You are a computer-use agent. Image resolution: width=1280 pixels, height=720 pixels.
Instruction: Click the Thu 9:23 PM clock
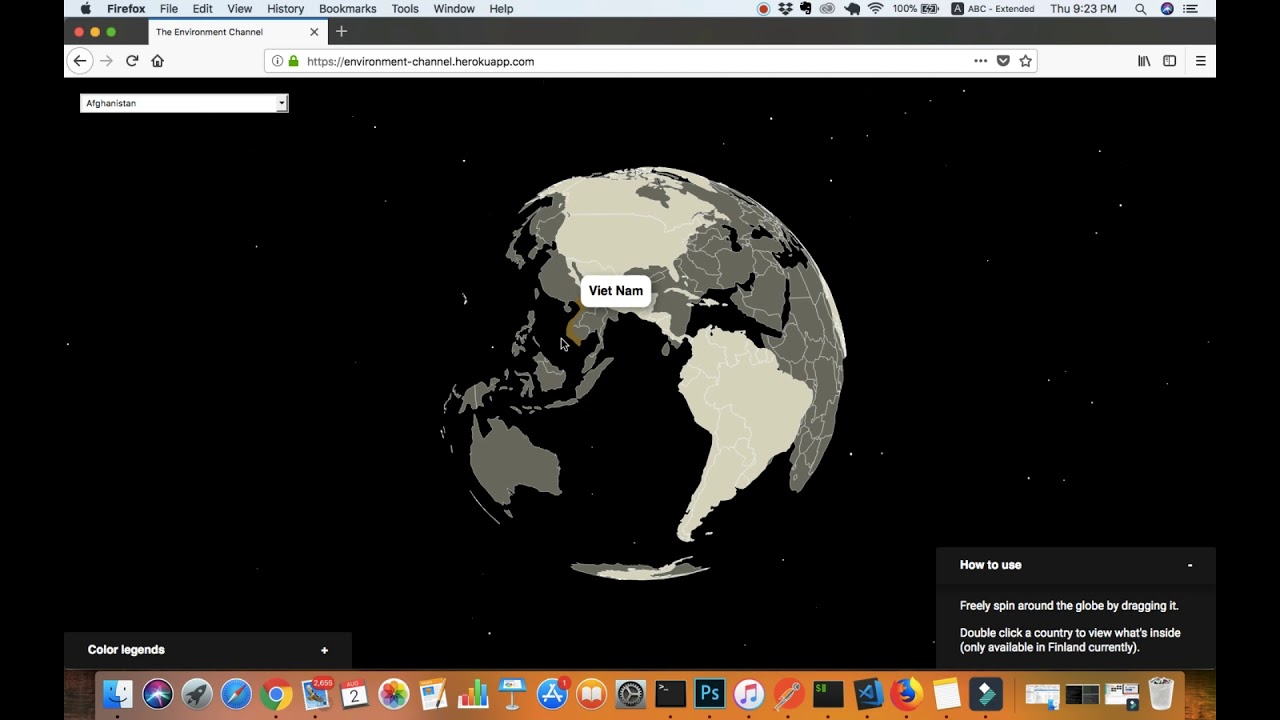click(x=1083, y=9)
